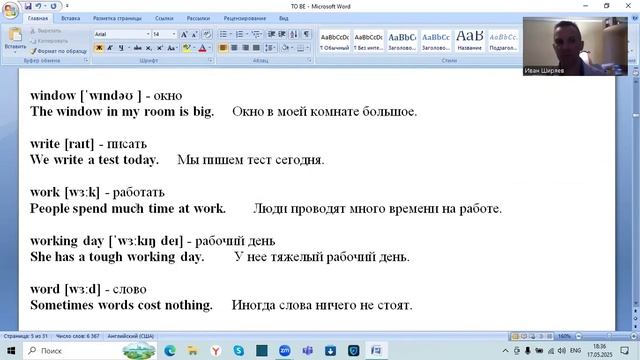This screenshot has height=360, width=640.
Task: Redo the last action
Action: 53,6
